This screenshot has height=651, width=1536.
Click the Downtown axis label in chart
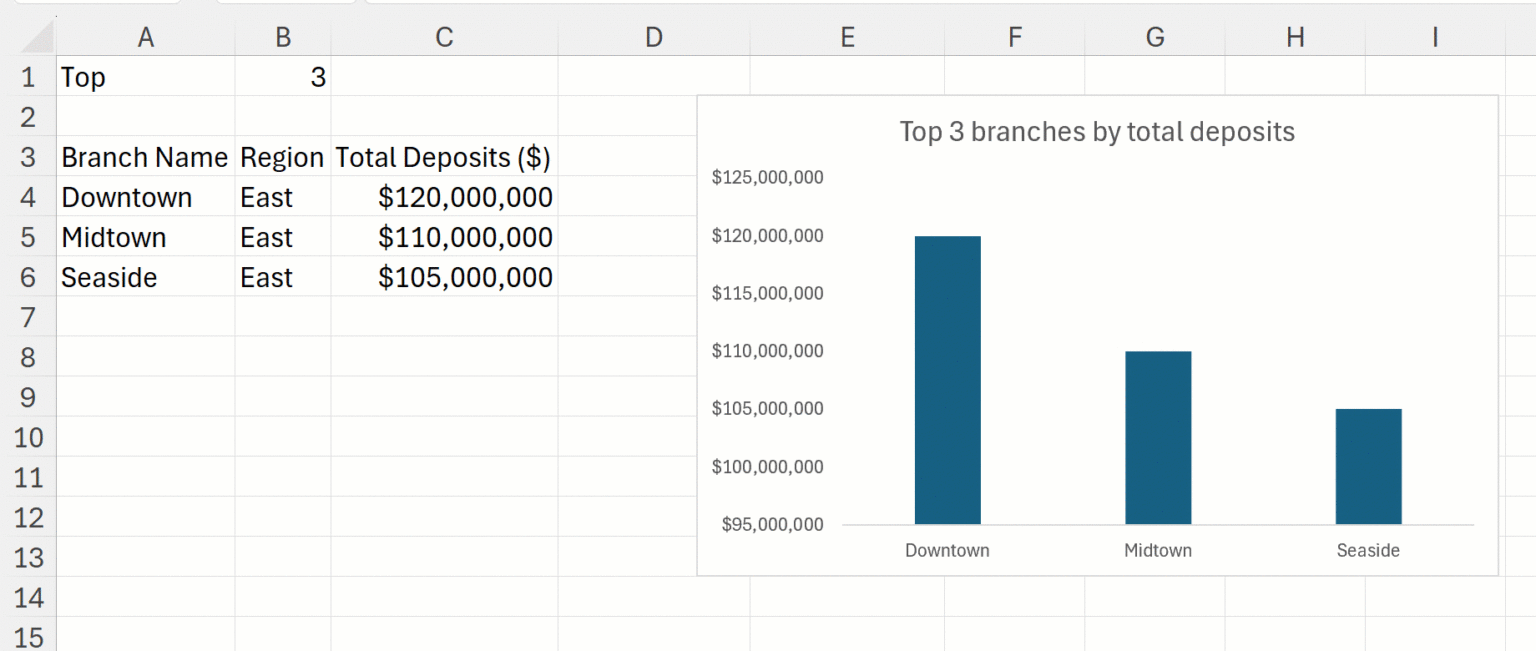(x=947, y=550)
